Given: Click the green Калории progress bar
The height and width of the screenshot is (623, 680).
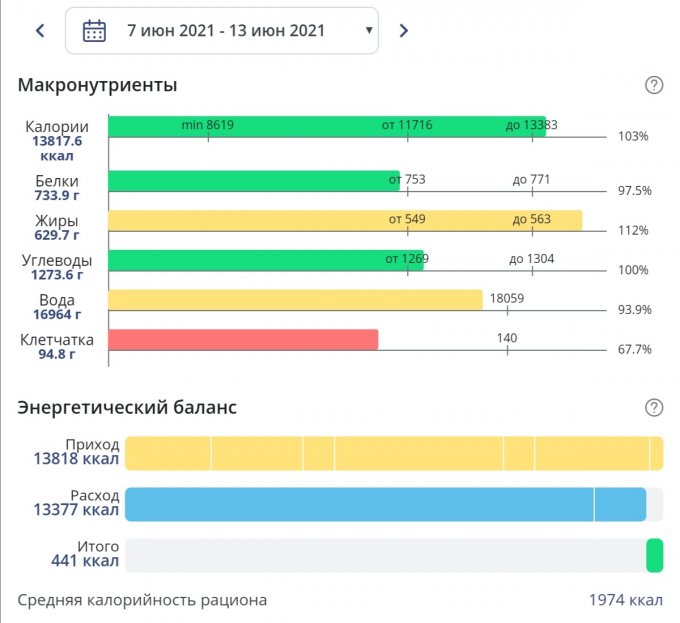Looking at the screenshot, I should (x=325, y=126).
